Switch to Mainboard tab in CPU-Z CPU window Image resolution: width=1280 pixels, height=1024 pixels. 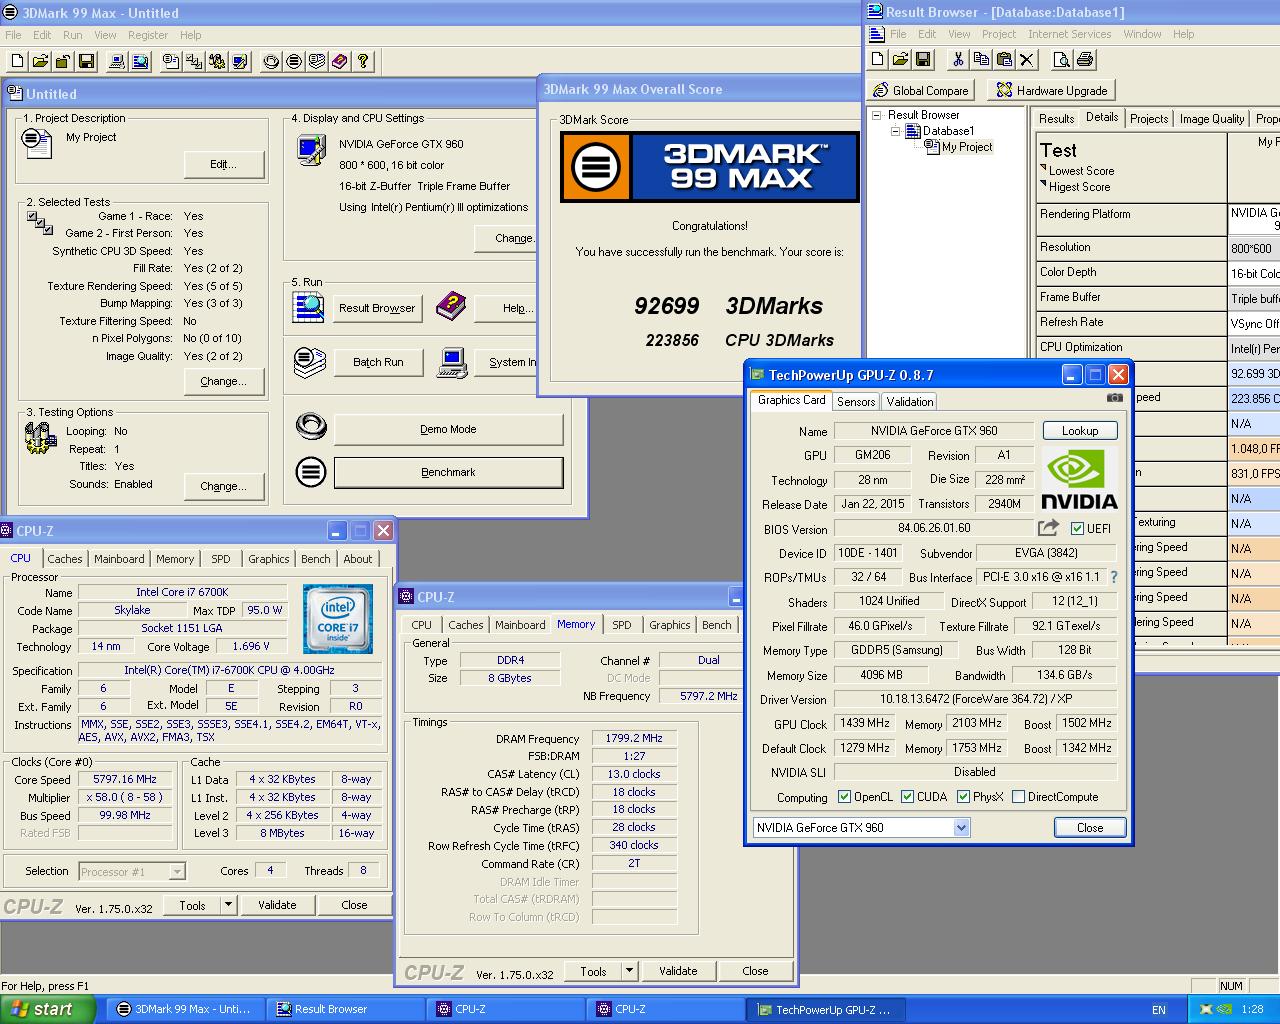tap(119, 559)
